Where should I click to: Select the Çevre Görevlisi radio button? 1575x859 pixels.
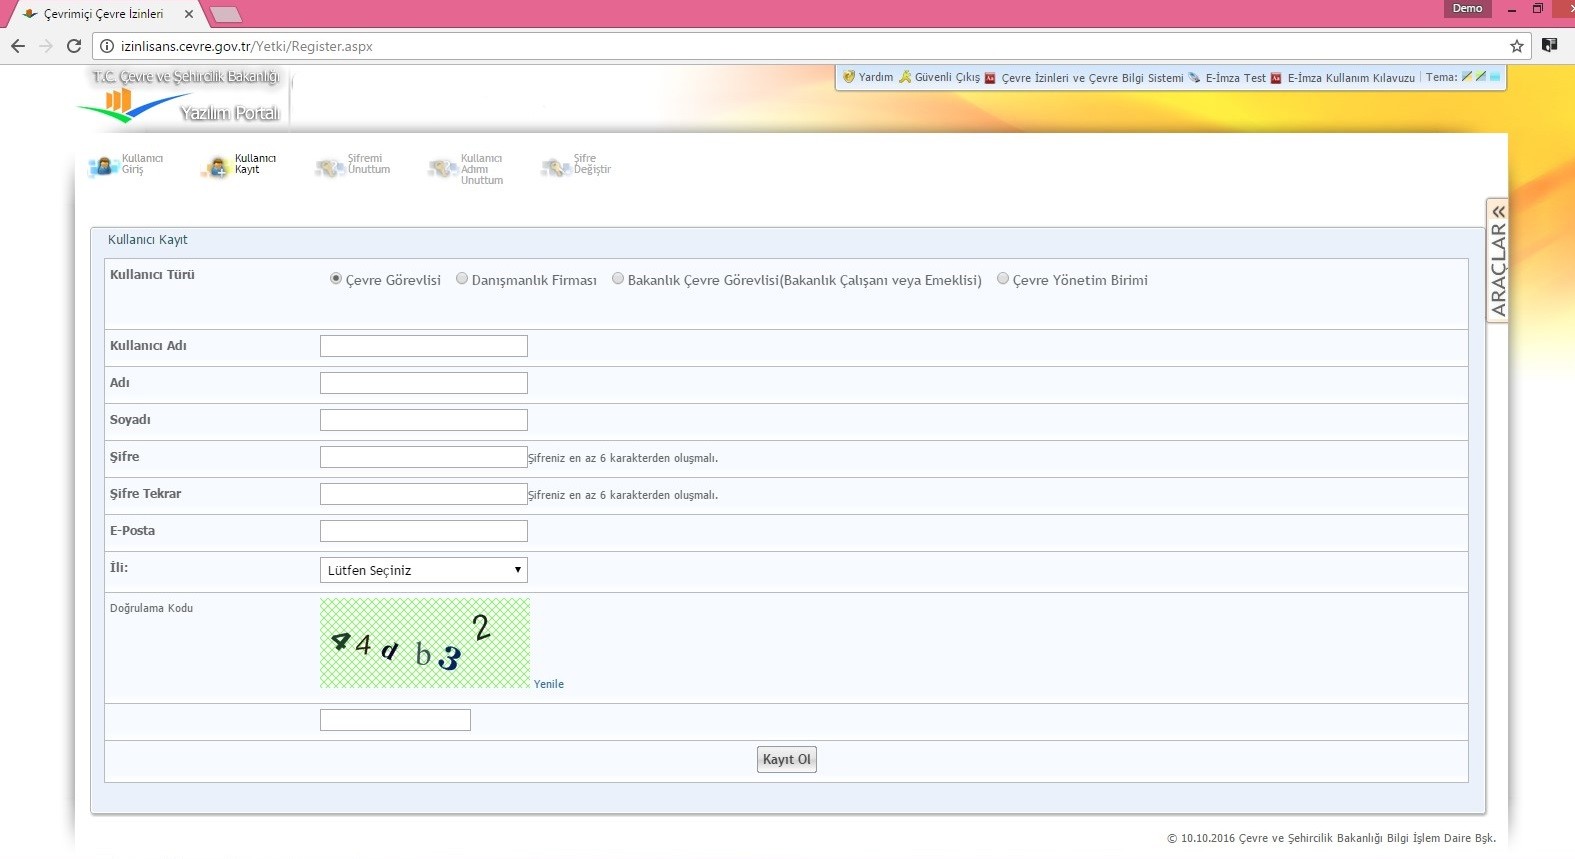tap(336, 279)
